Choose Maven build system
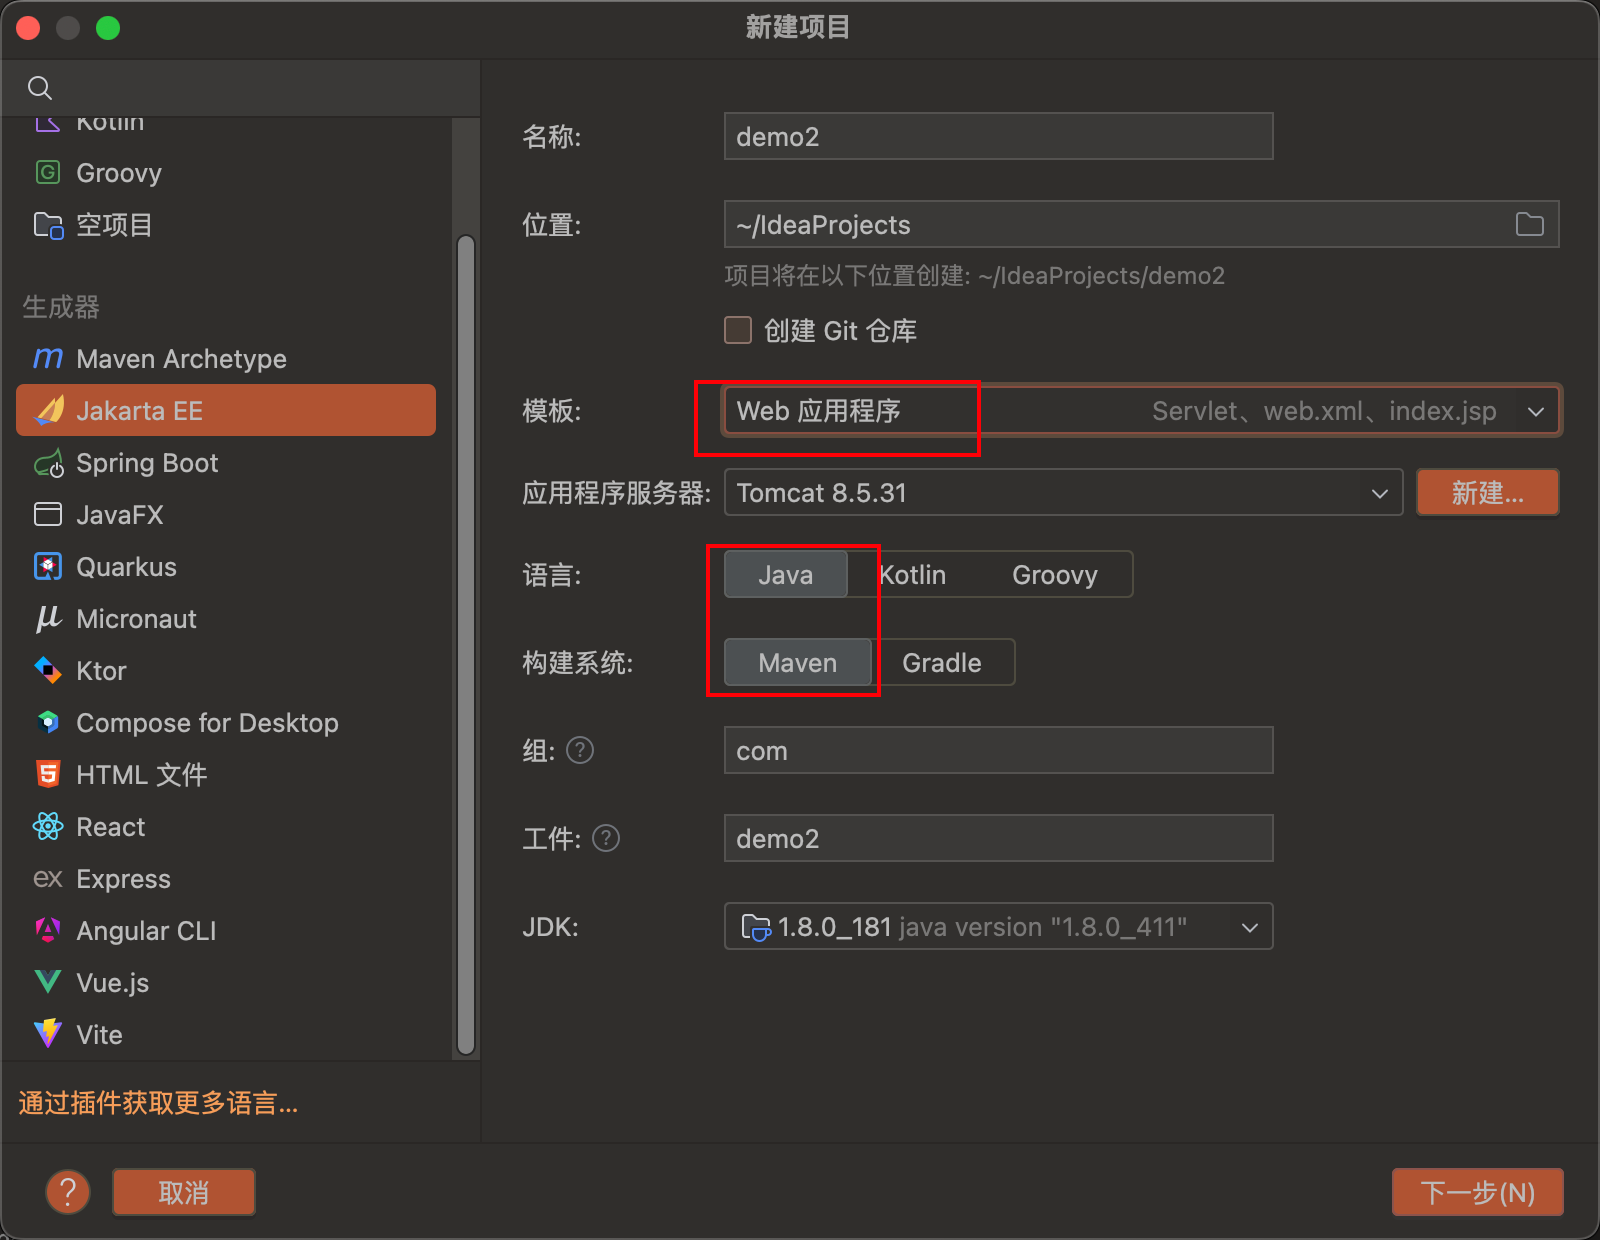 pos(798,663)
